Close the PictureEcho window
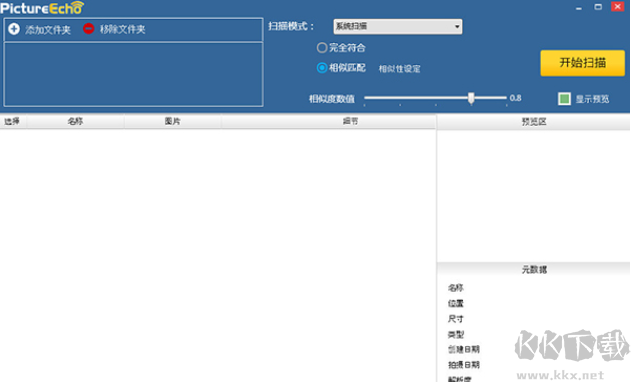 [617, 6]
